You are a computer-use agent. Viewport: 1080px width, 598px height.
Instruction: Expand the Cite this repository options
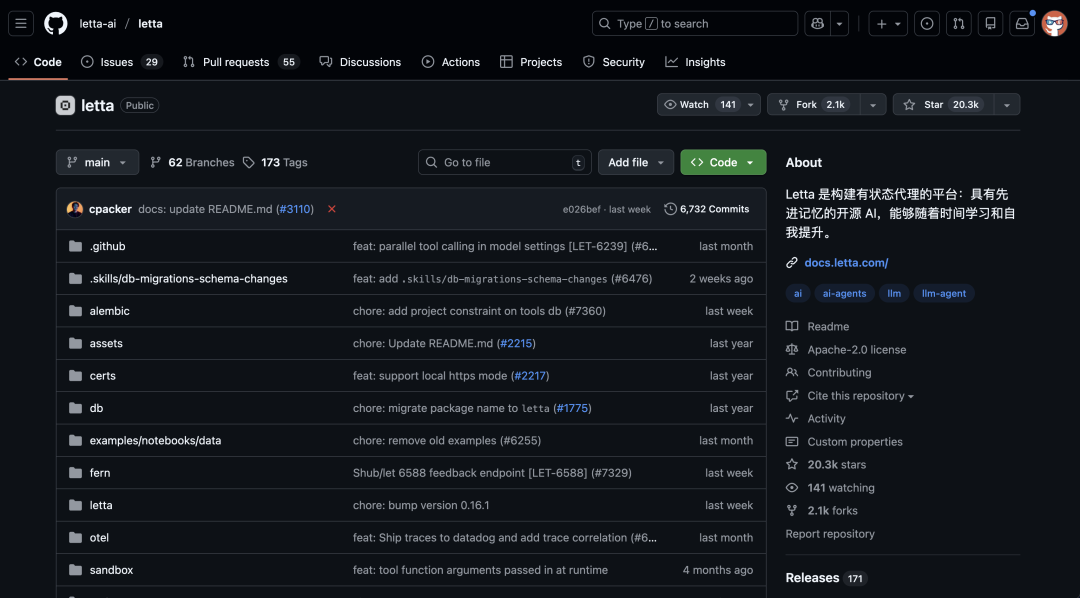click(849, 395)
